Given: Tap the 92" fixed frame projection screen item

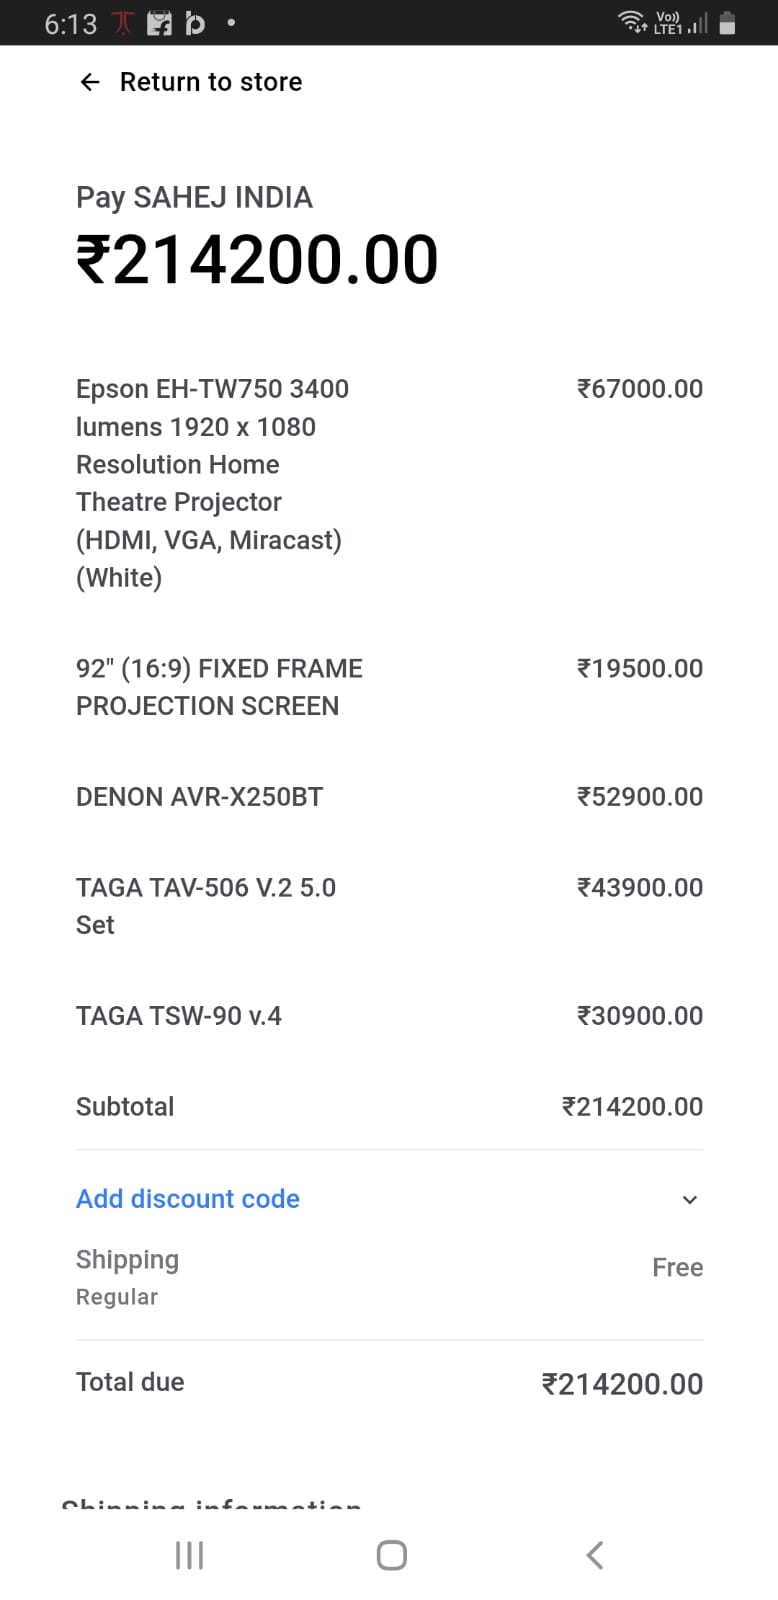Looking at the screenshot, I should [219, 687].
